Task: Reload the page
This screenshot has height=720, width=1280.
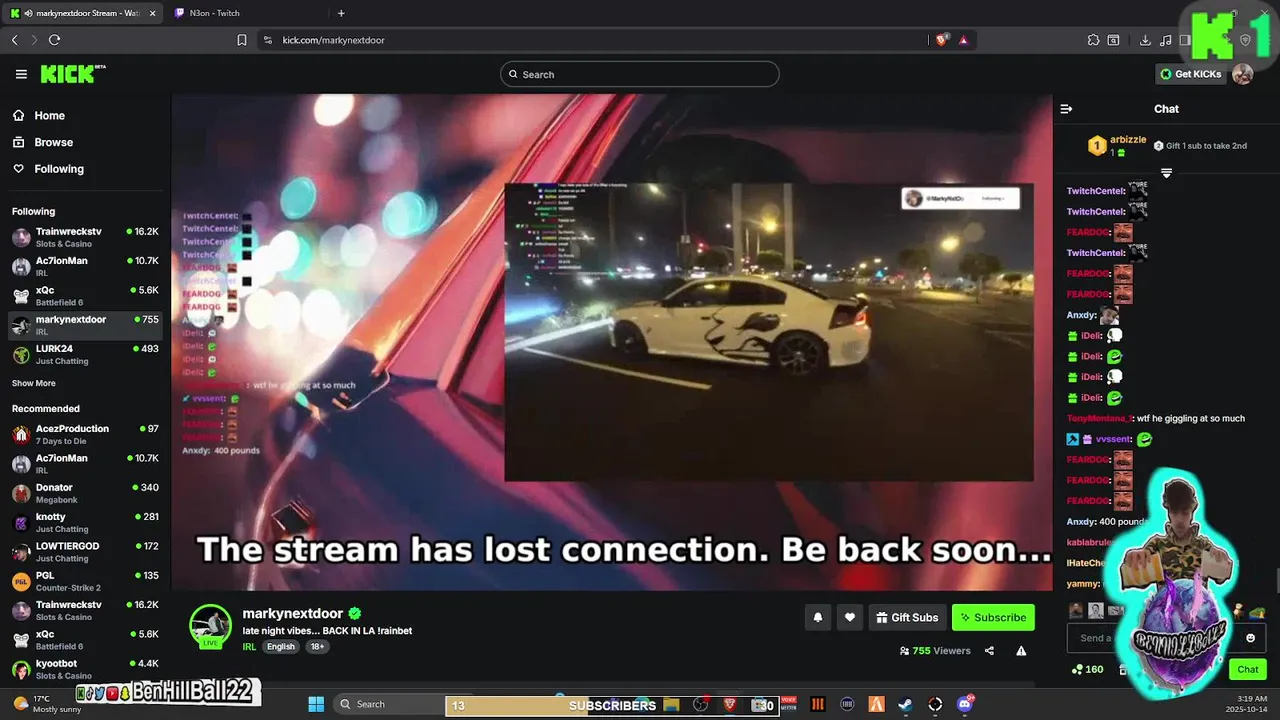Action: pyautogui.click(x=54, y=40)
